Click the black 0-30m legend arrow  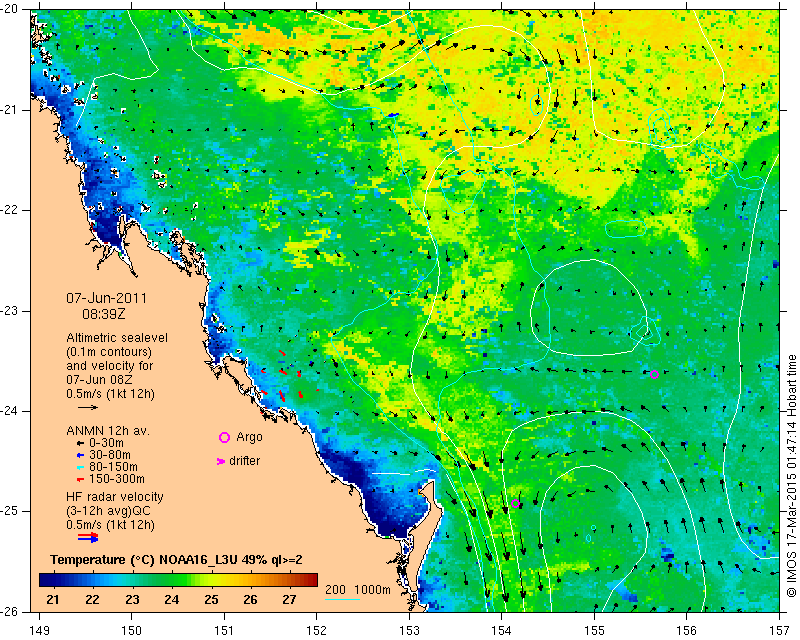(81, 444)
